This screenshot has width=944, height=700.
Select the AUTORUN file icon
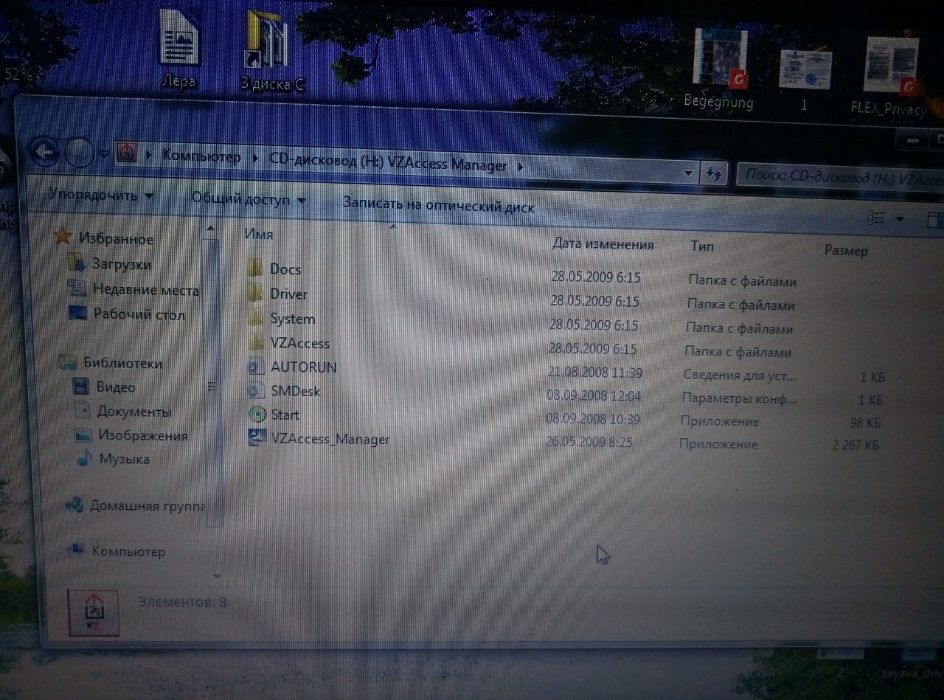(x=255, y=366)
